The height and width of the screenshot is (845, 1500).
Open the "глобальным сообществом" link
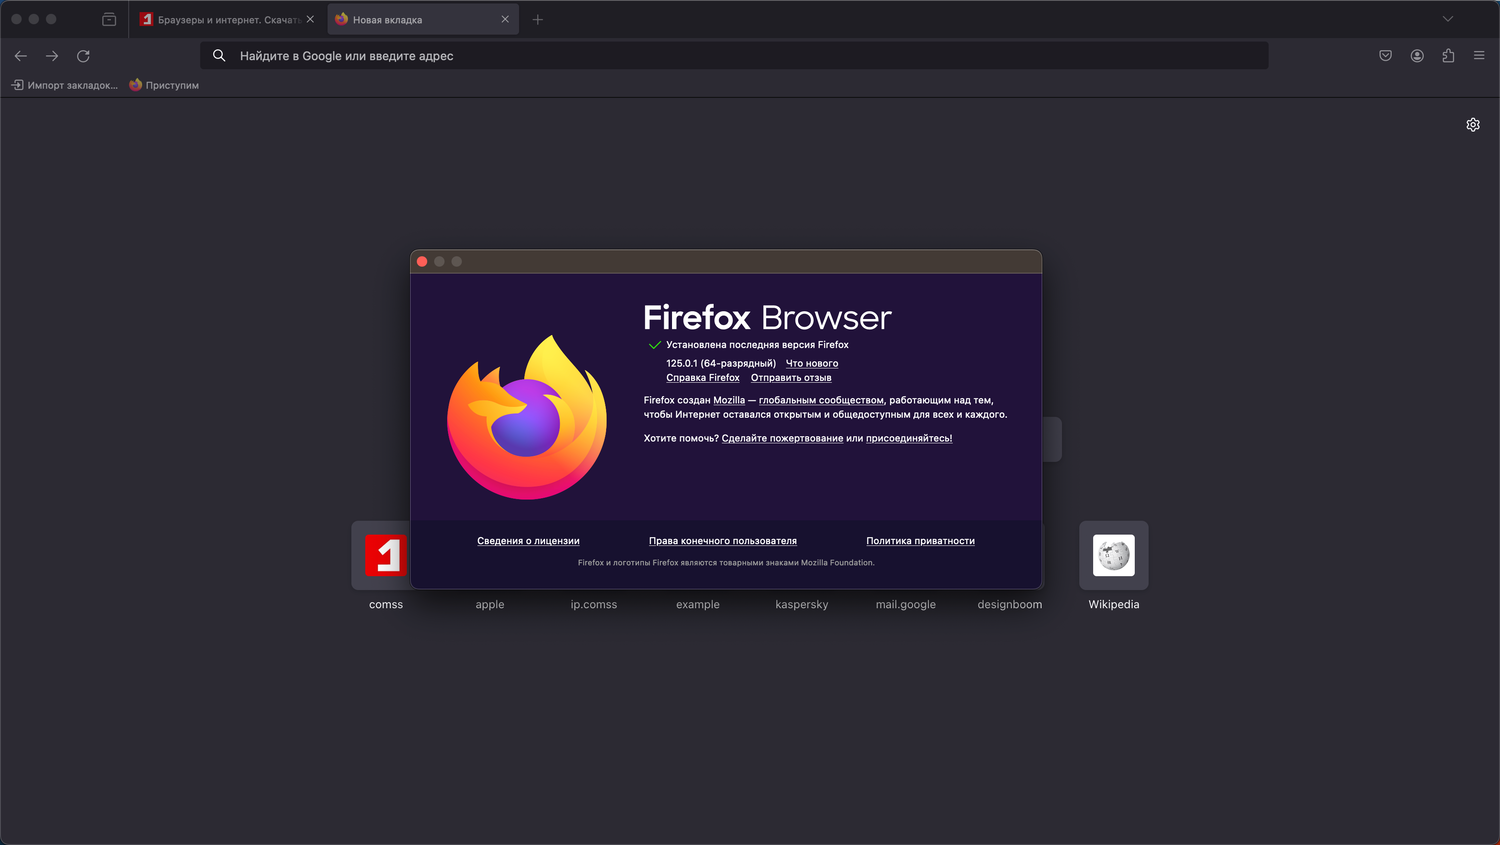click(821, 400)
